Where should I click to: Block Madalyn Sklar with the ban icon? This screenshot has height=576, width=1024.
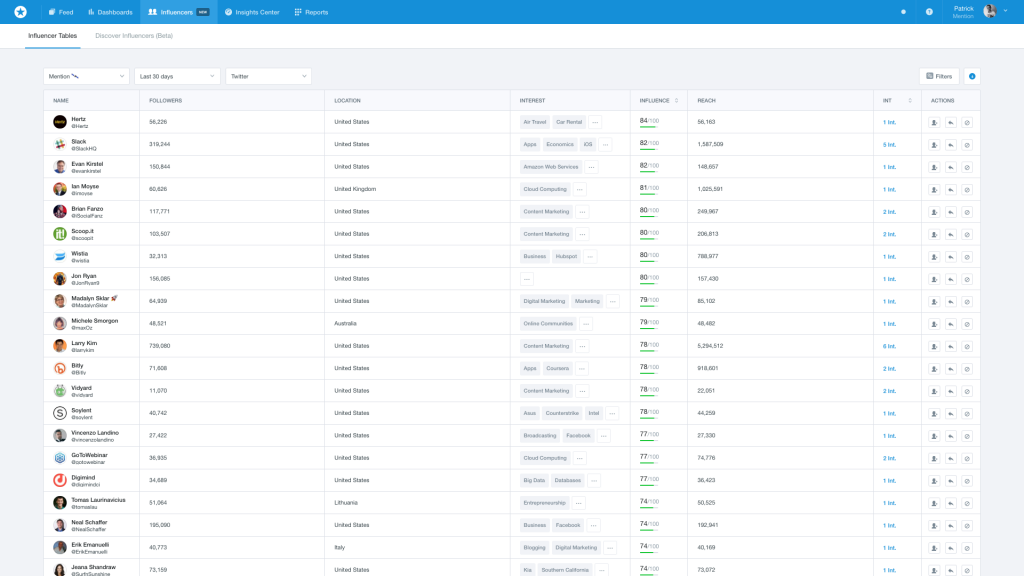[967, 302]
